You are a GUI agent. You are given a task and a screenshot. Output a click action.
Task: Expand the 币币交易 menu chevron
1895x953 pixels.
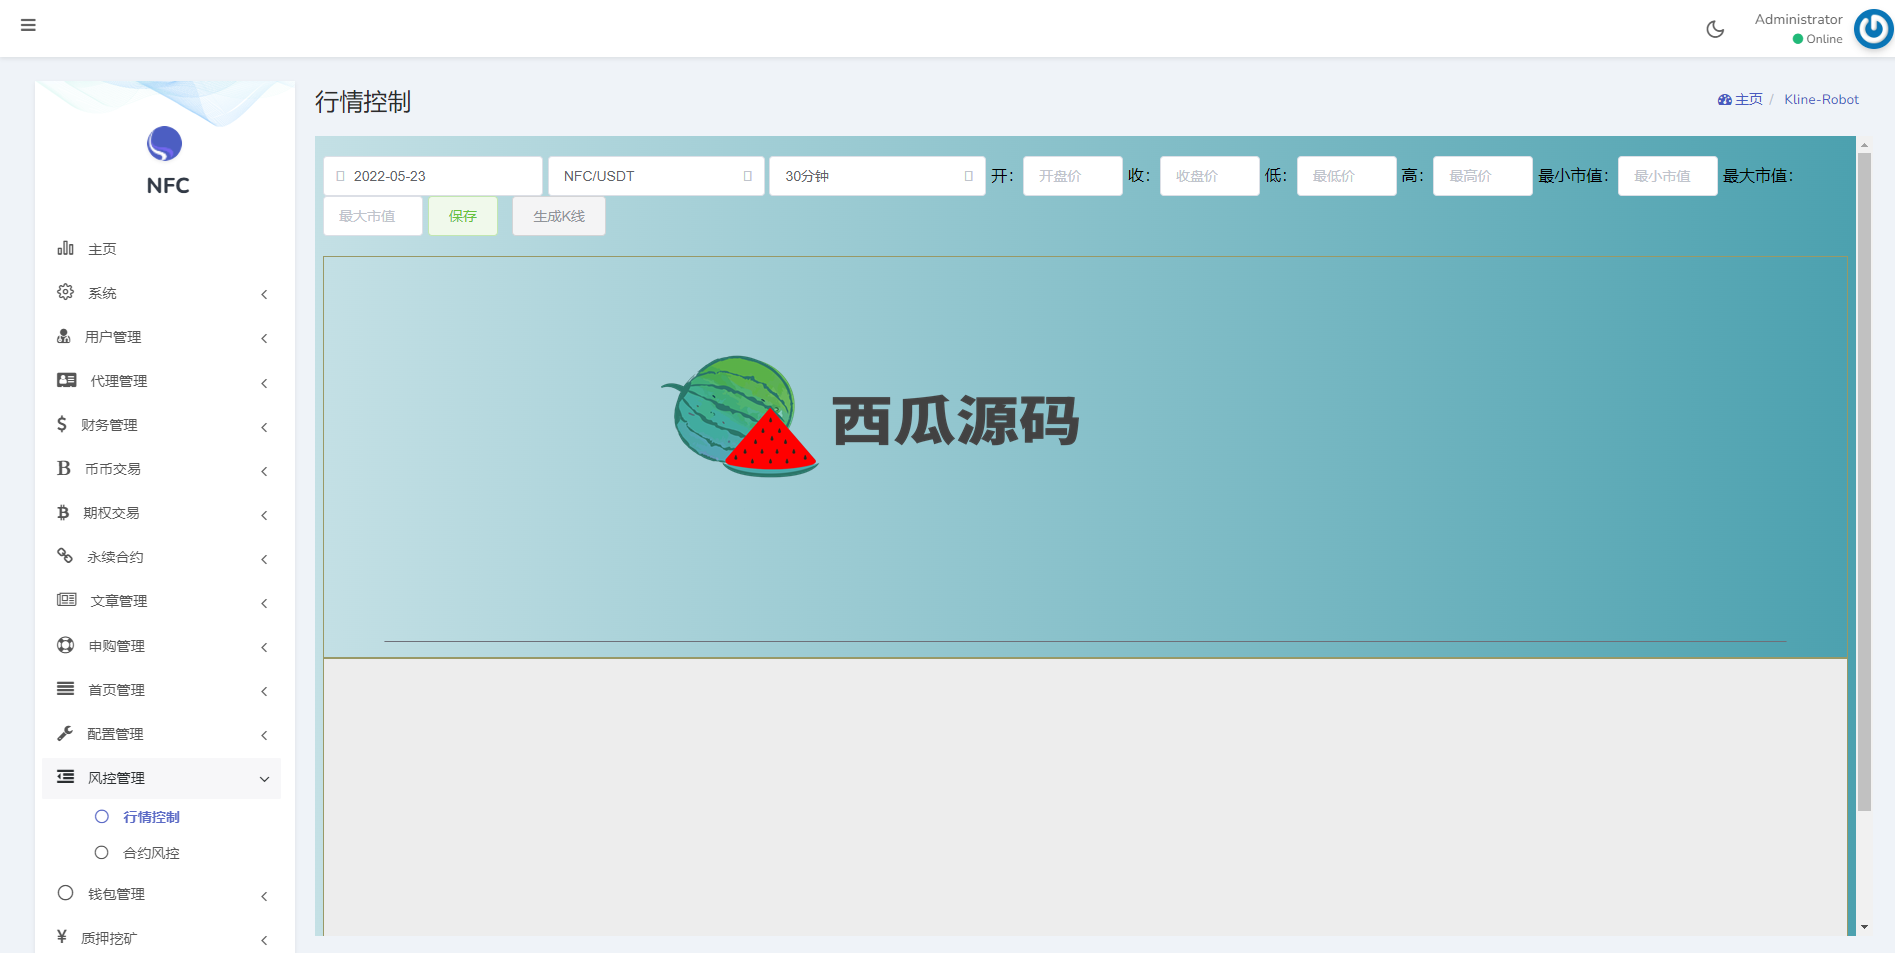point(264,471)
